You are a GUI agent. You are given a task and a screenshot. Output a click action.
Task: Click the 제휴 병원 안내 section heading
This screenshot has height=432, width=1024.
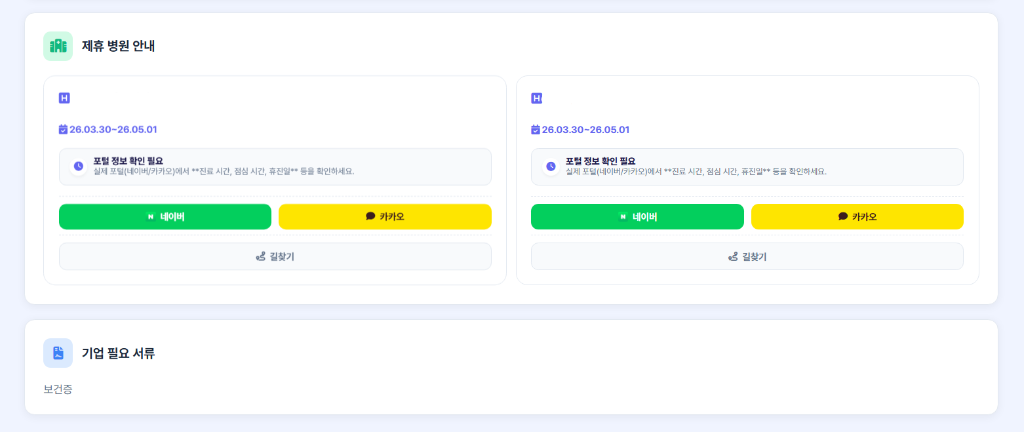[118, 46]
